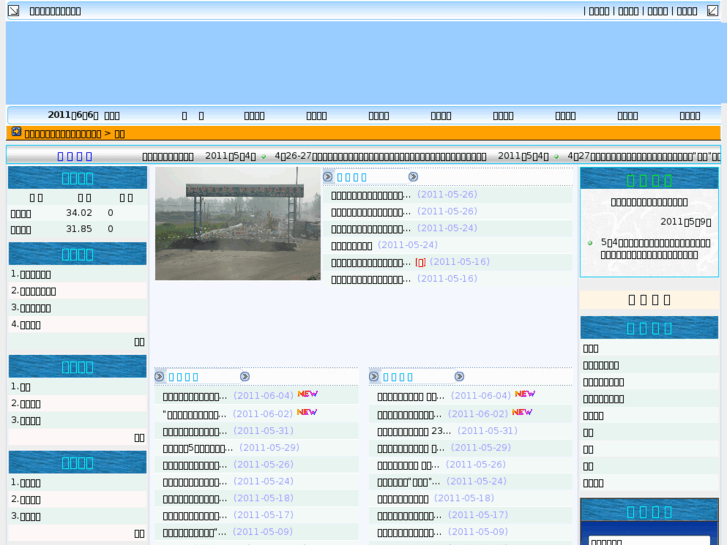Click the 31.85 value in the table
The width and height of the screenshot is (727, 545).
click(79, 229)
